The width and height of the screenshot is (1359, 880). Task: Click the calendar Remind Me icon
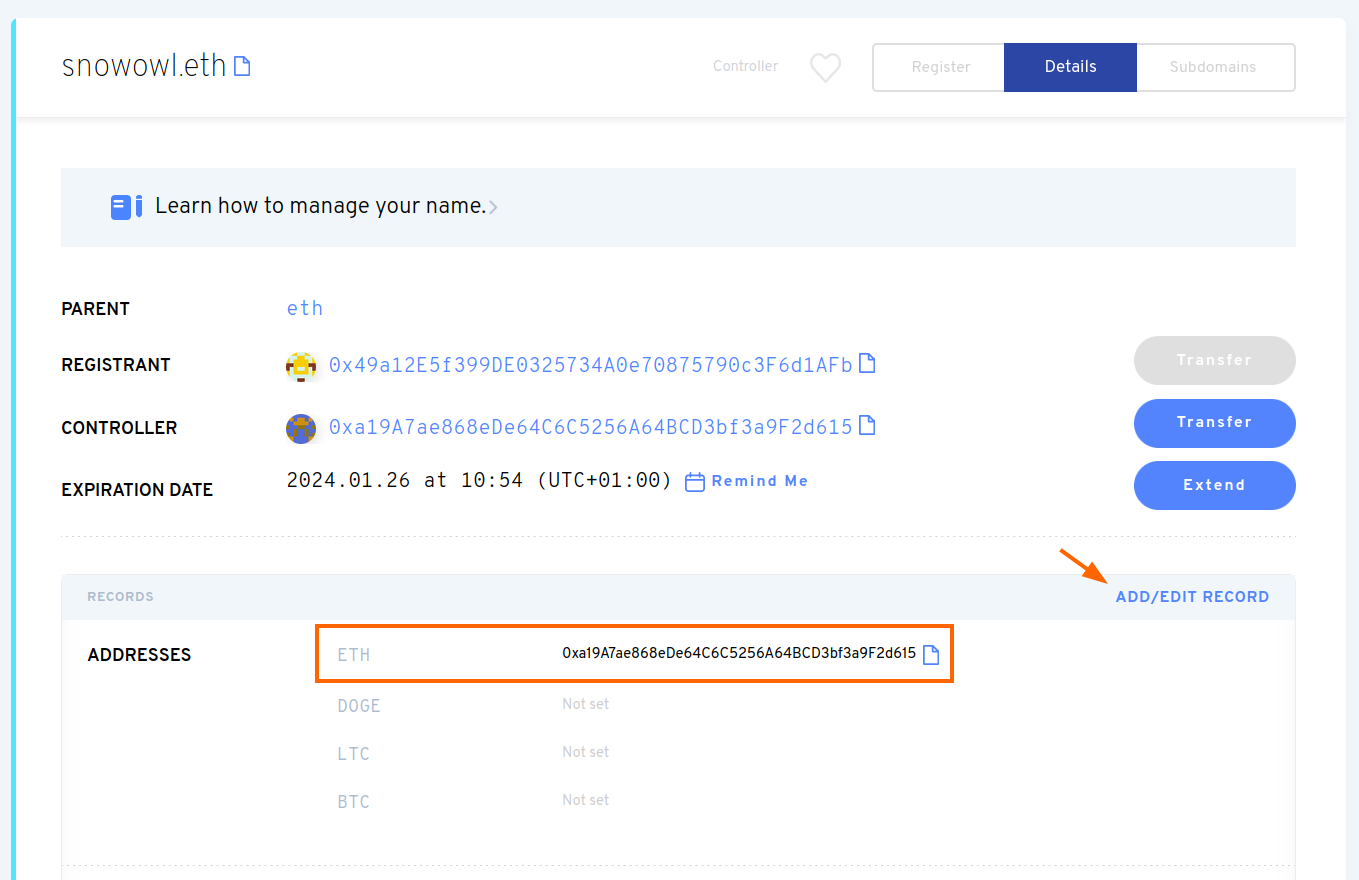(x=695, y=482)
